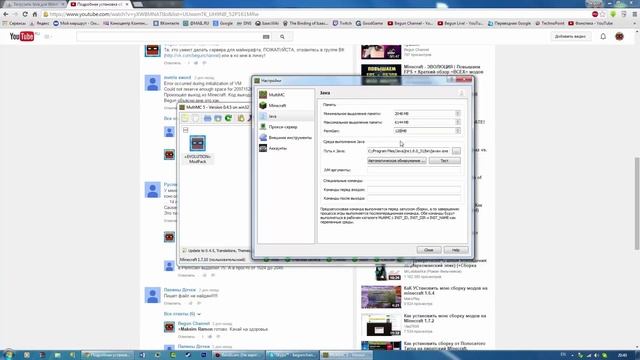Browse for the Java executable path

point(456,151)
